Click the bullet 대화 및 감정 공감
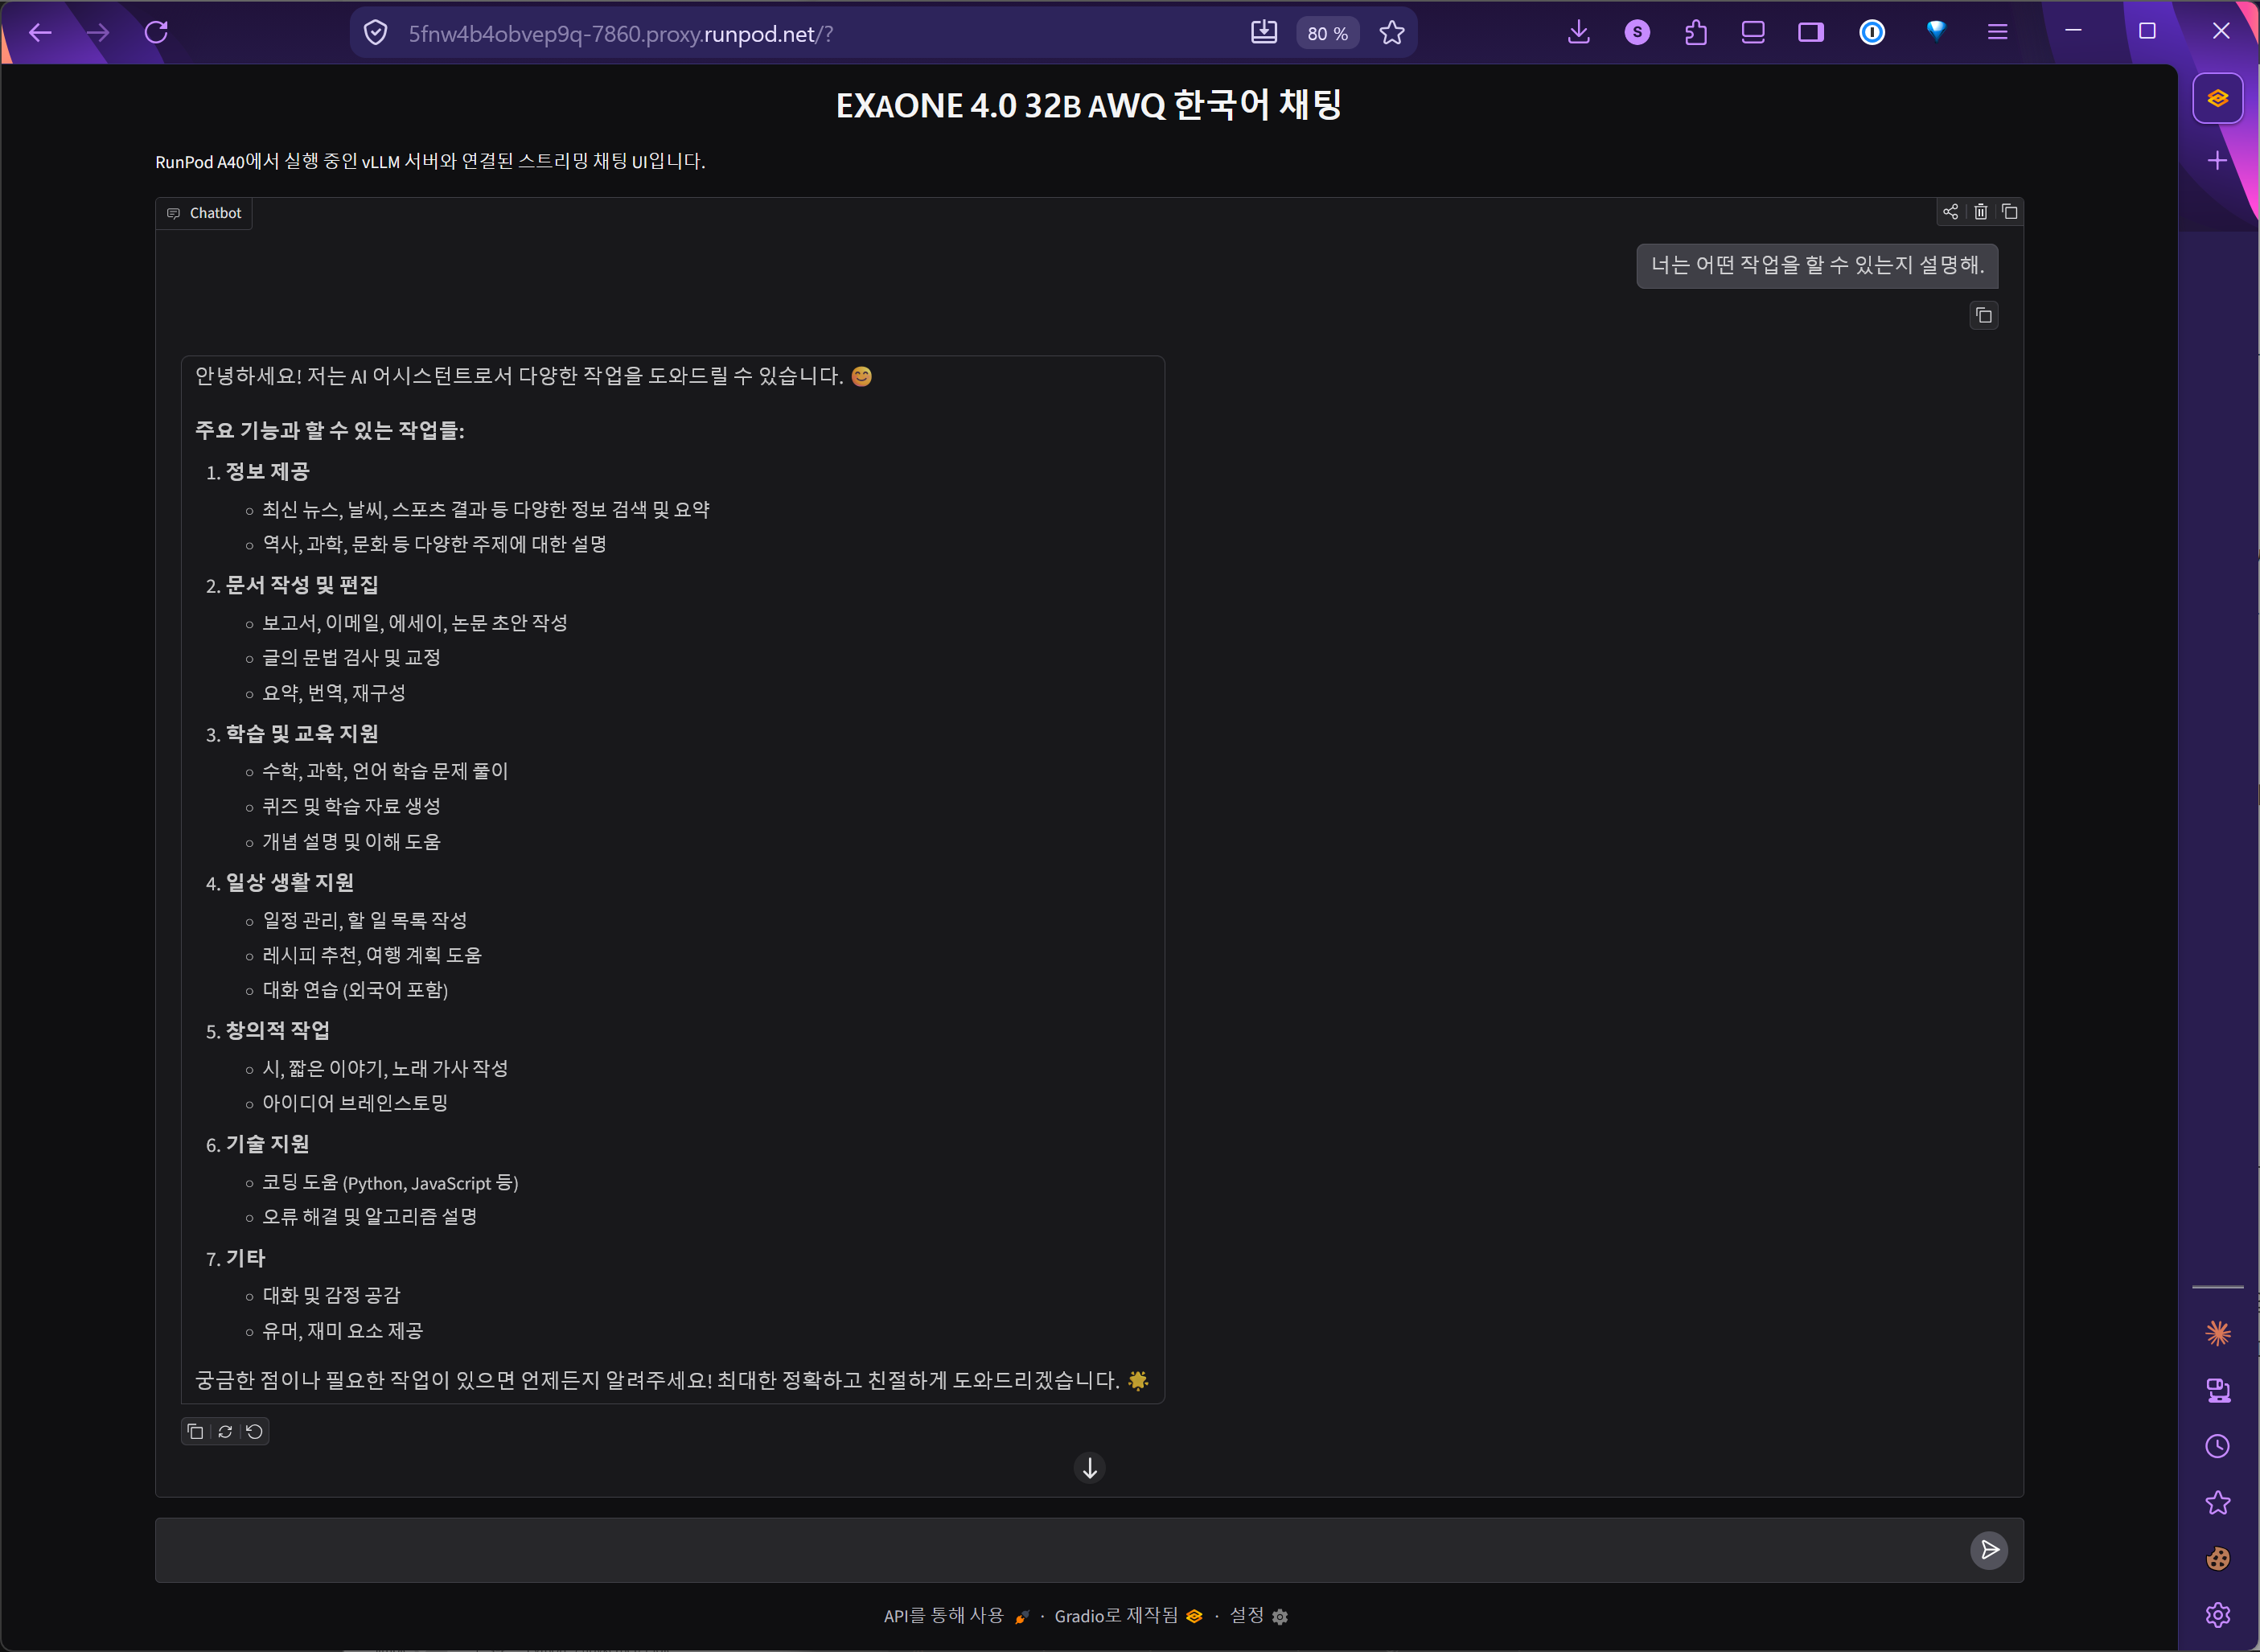The height and width of the screenshot is (1652, 2260). [331, 1295]
